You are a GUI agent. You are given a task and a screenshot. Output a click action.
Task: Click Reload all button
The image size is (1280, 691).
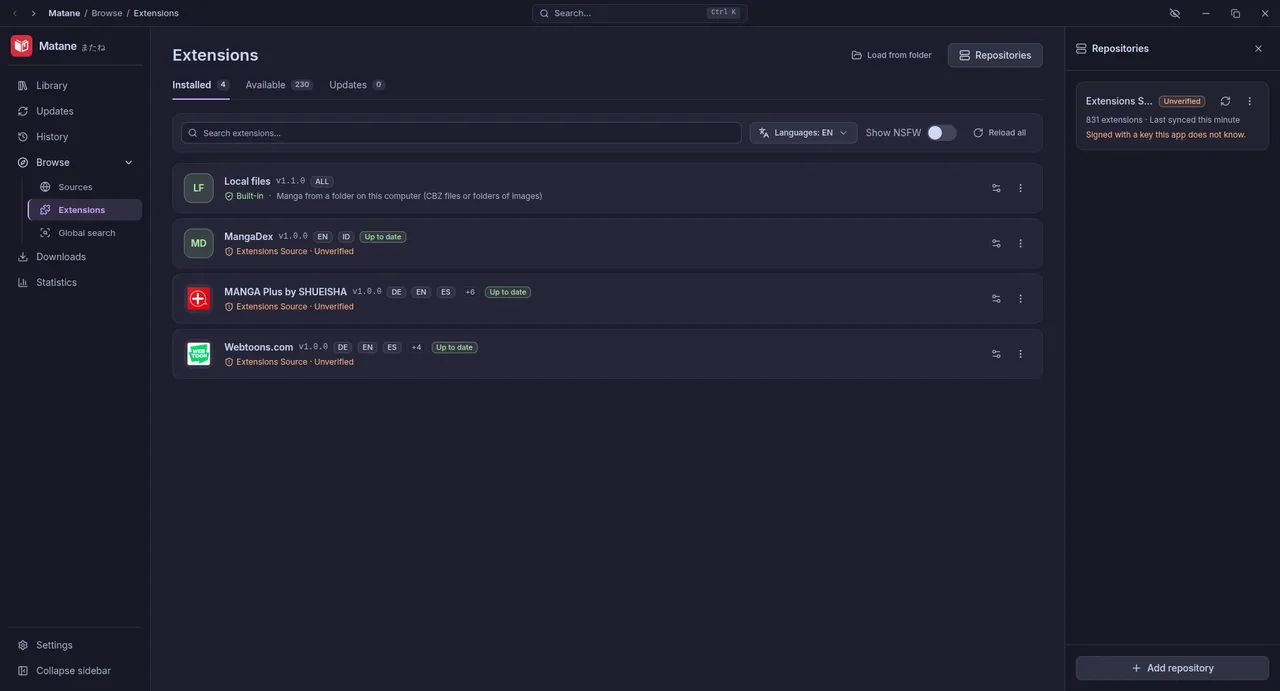point(999,133)
